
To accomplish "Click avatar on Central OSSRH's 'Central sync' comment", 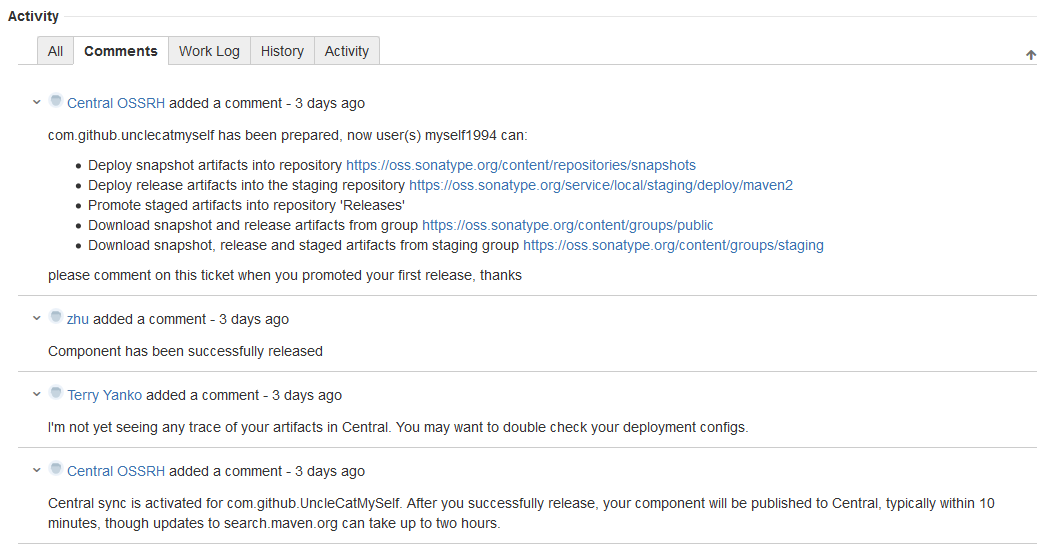I will [56, 469].
